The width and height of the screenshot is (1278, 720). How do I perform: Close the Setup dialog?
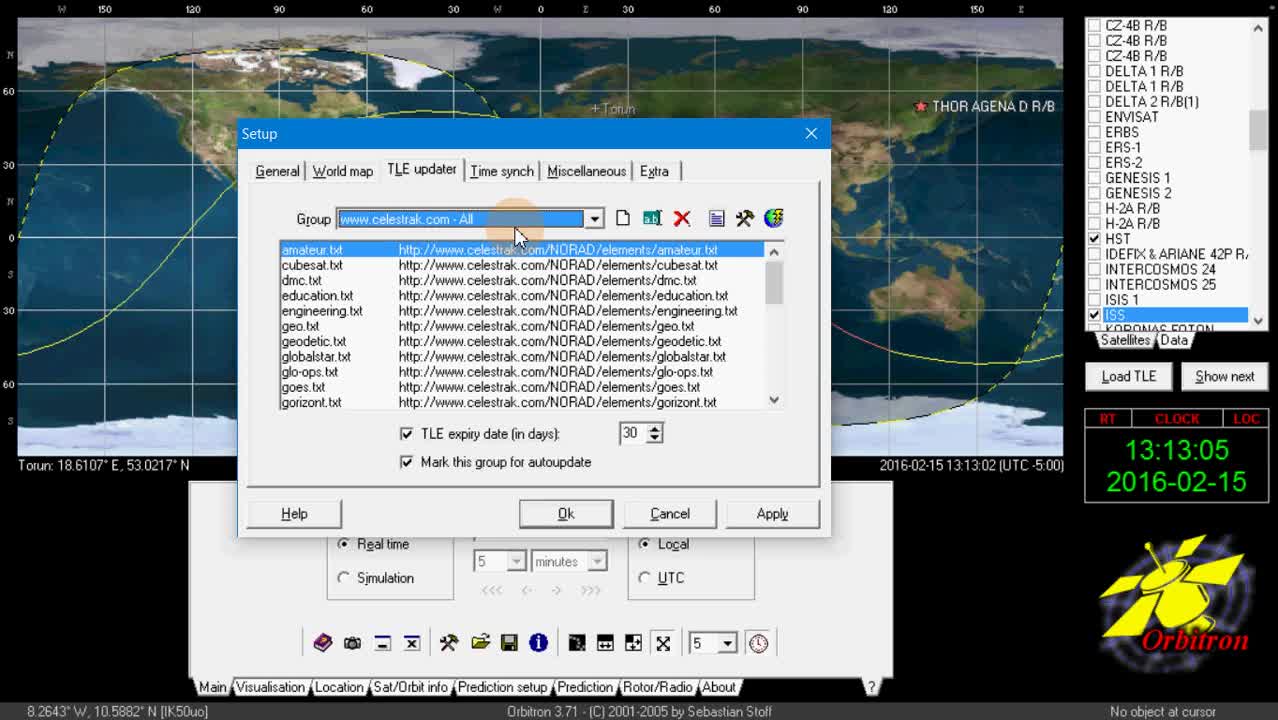(811, 133)
